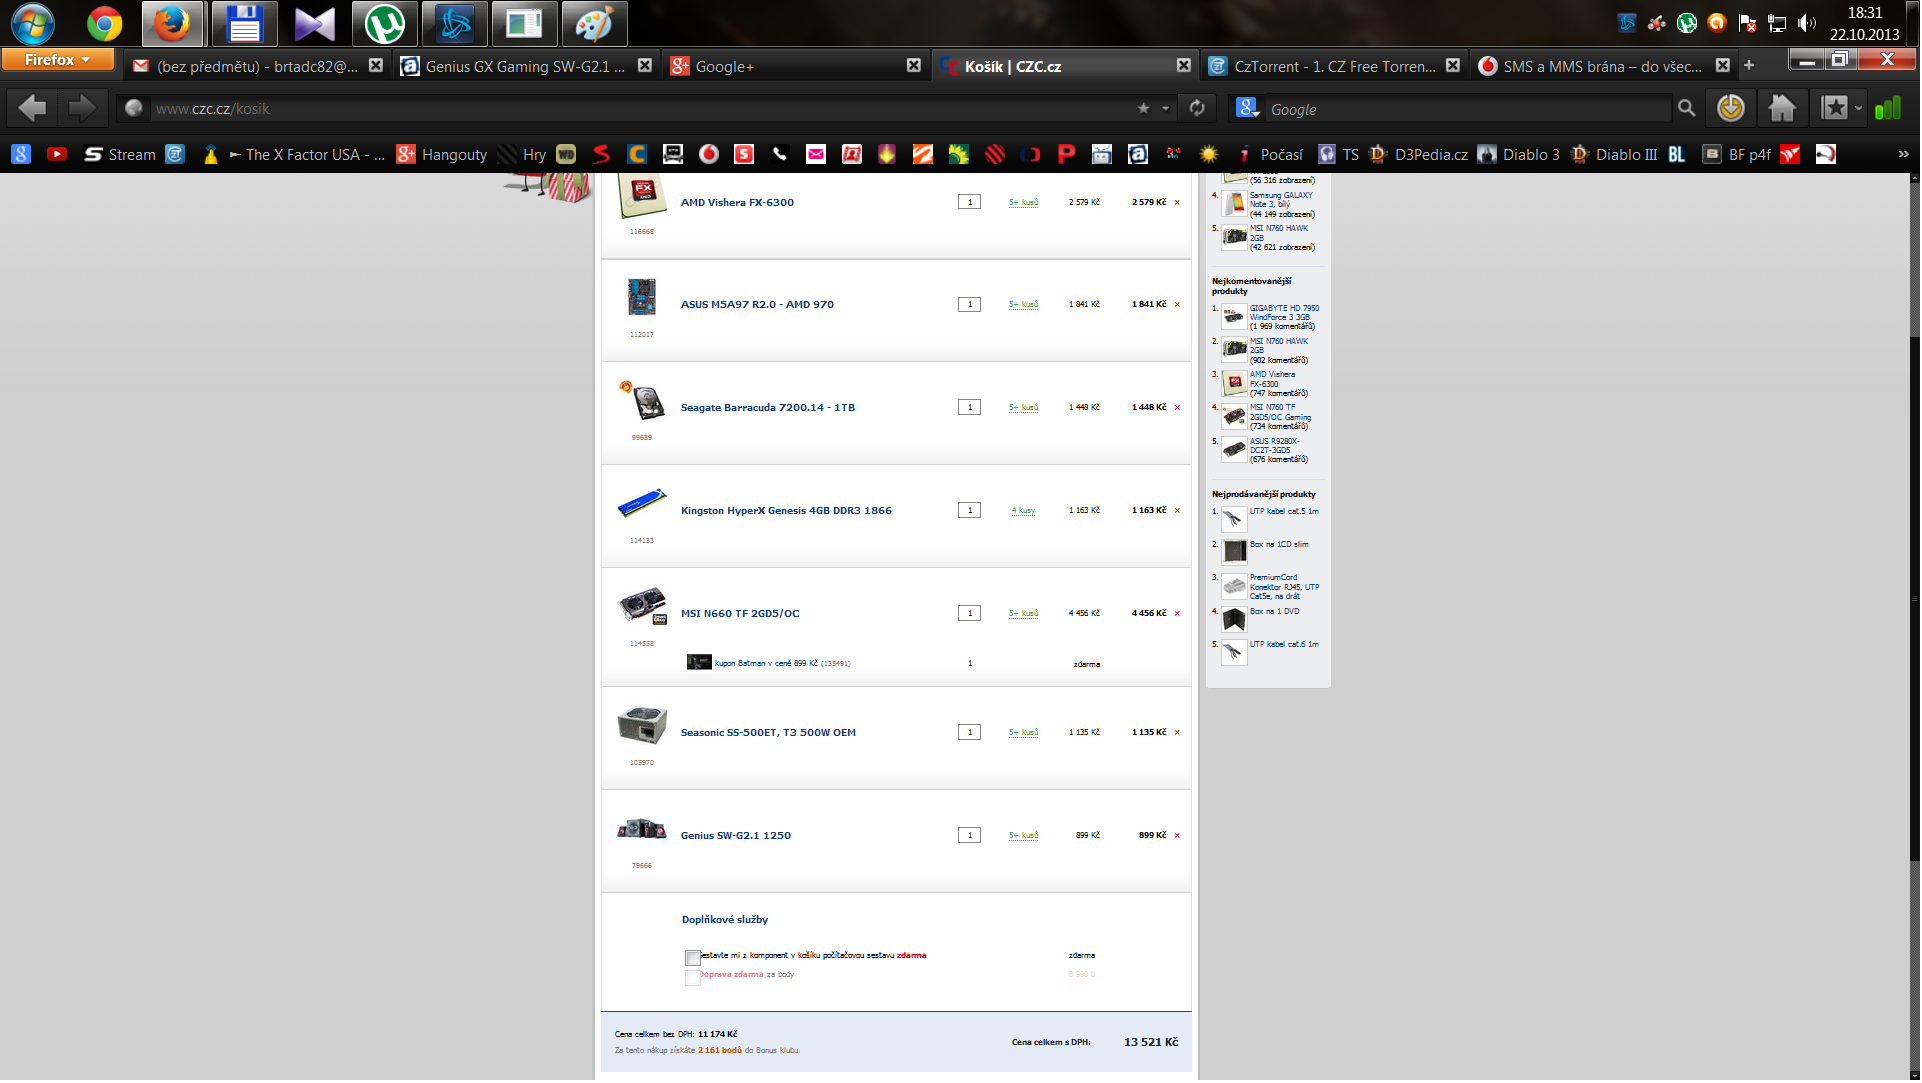Remove MSI N660 TF from cart

pos(1177,614)
